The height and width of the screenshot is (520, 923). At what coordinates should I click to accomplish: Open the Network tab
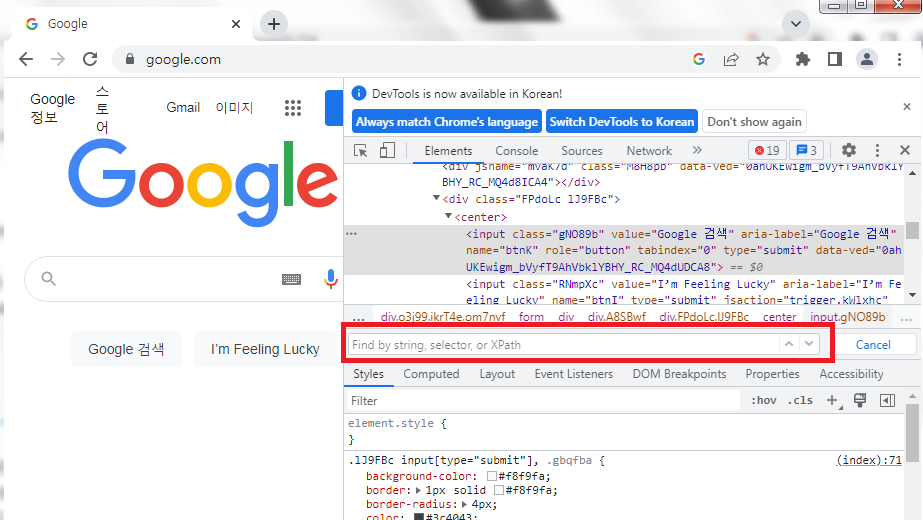pos(649,151)
